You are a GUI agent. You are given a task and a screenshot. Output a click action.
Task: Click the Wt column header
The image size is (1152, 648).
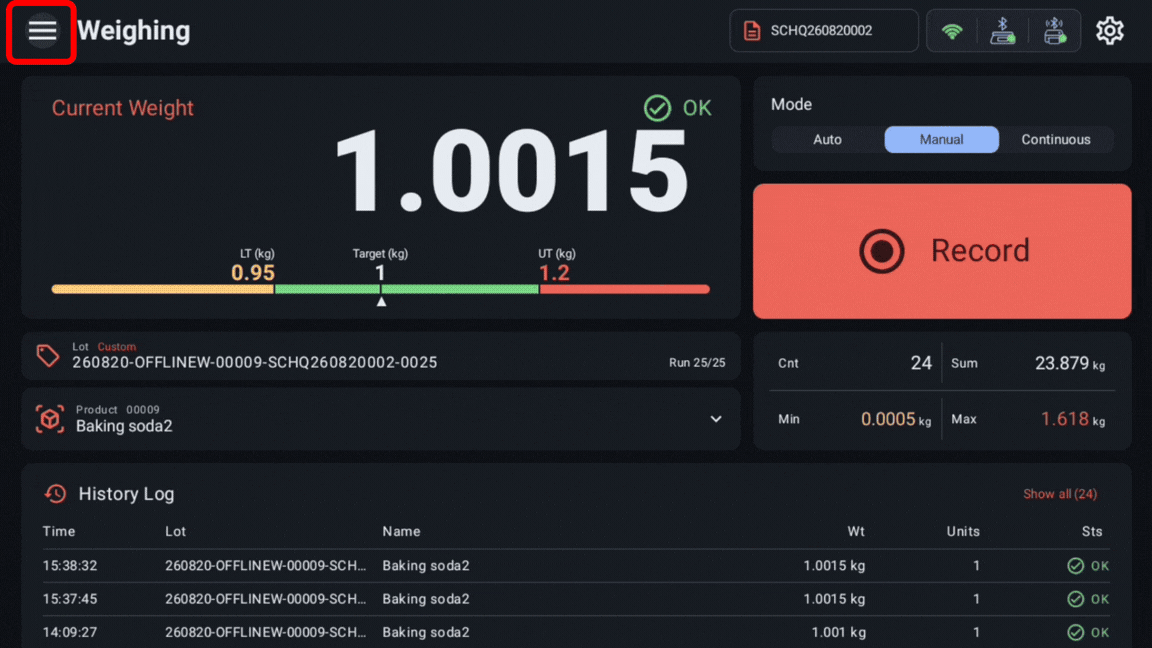(x=856, y=531)
